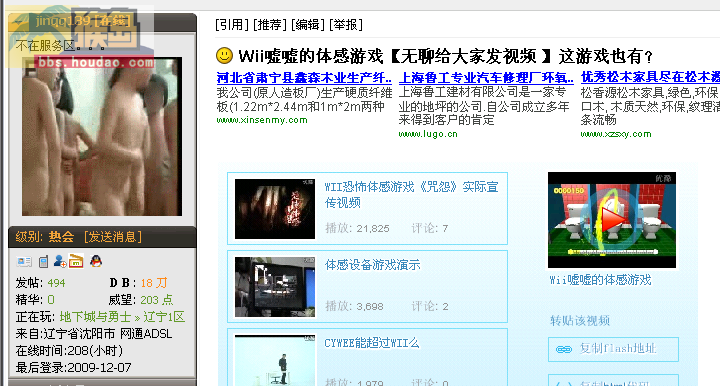
Task: Click user level text 热会
Action: click(62, 237)
